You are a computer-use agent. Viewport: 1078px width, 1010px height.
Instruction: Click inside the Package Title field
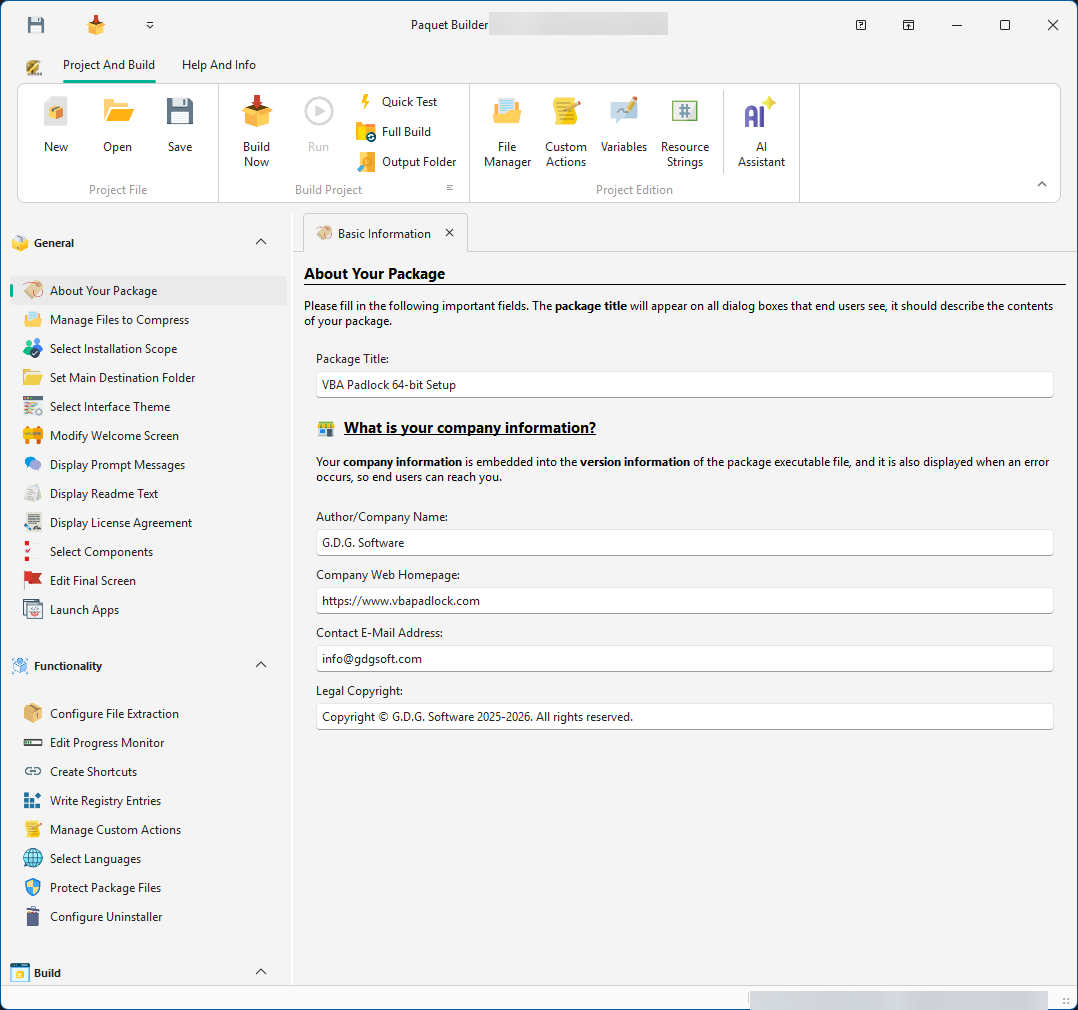684,384
